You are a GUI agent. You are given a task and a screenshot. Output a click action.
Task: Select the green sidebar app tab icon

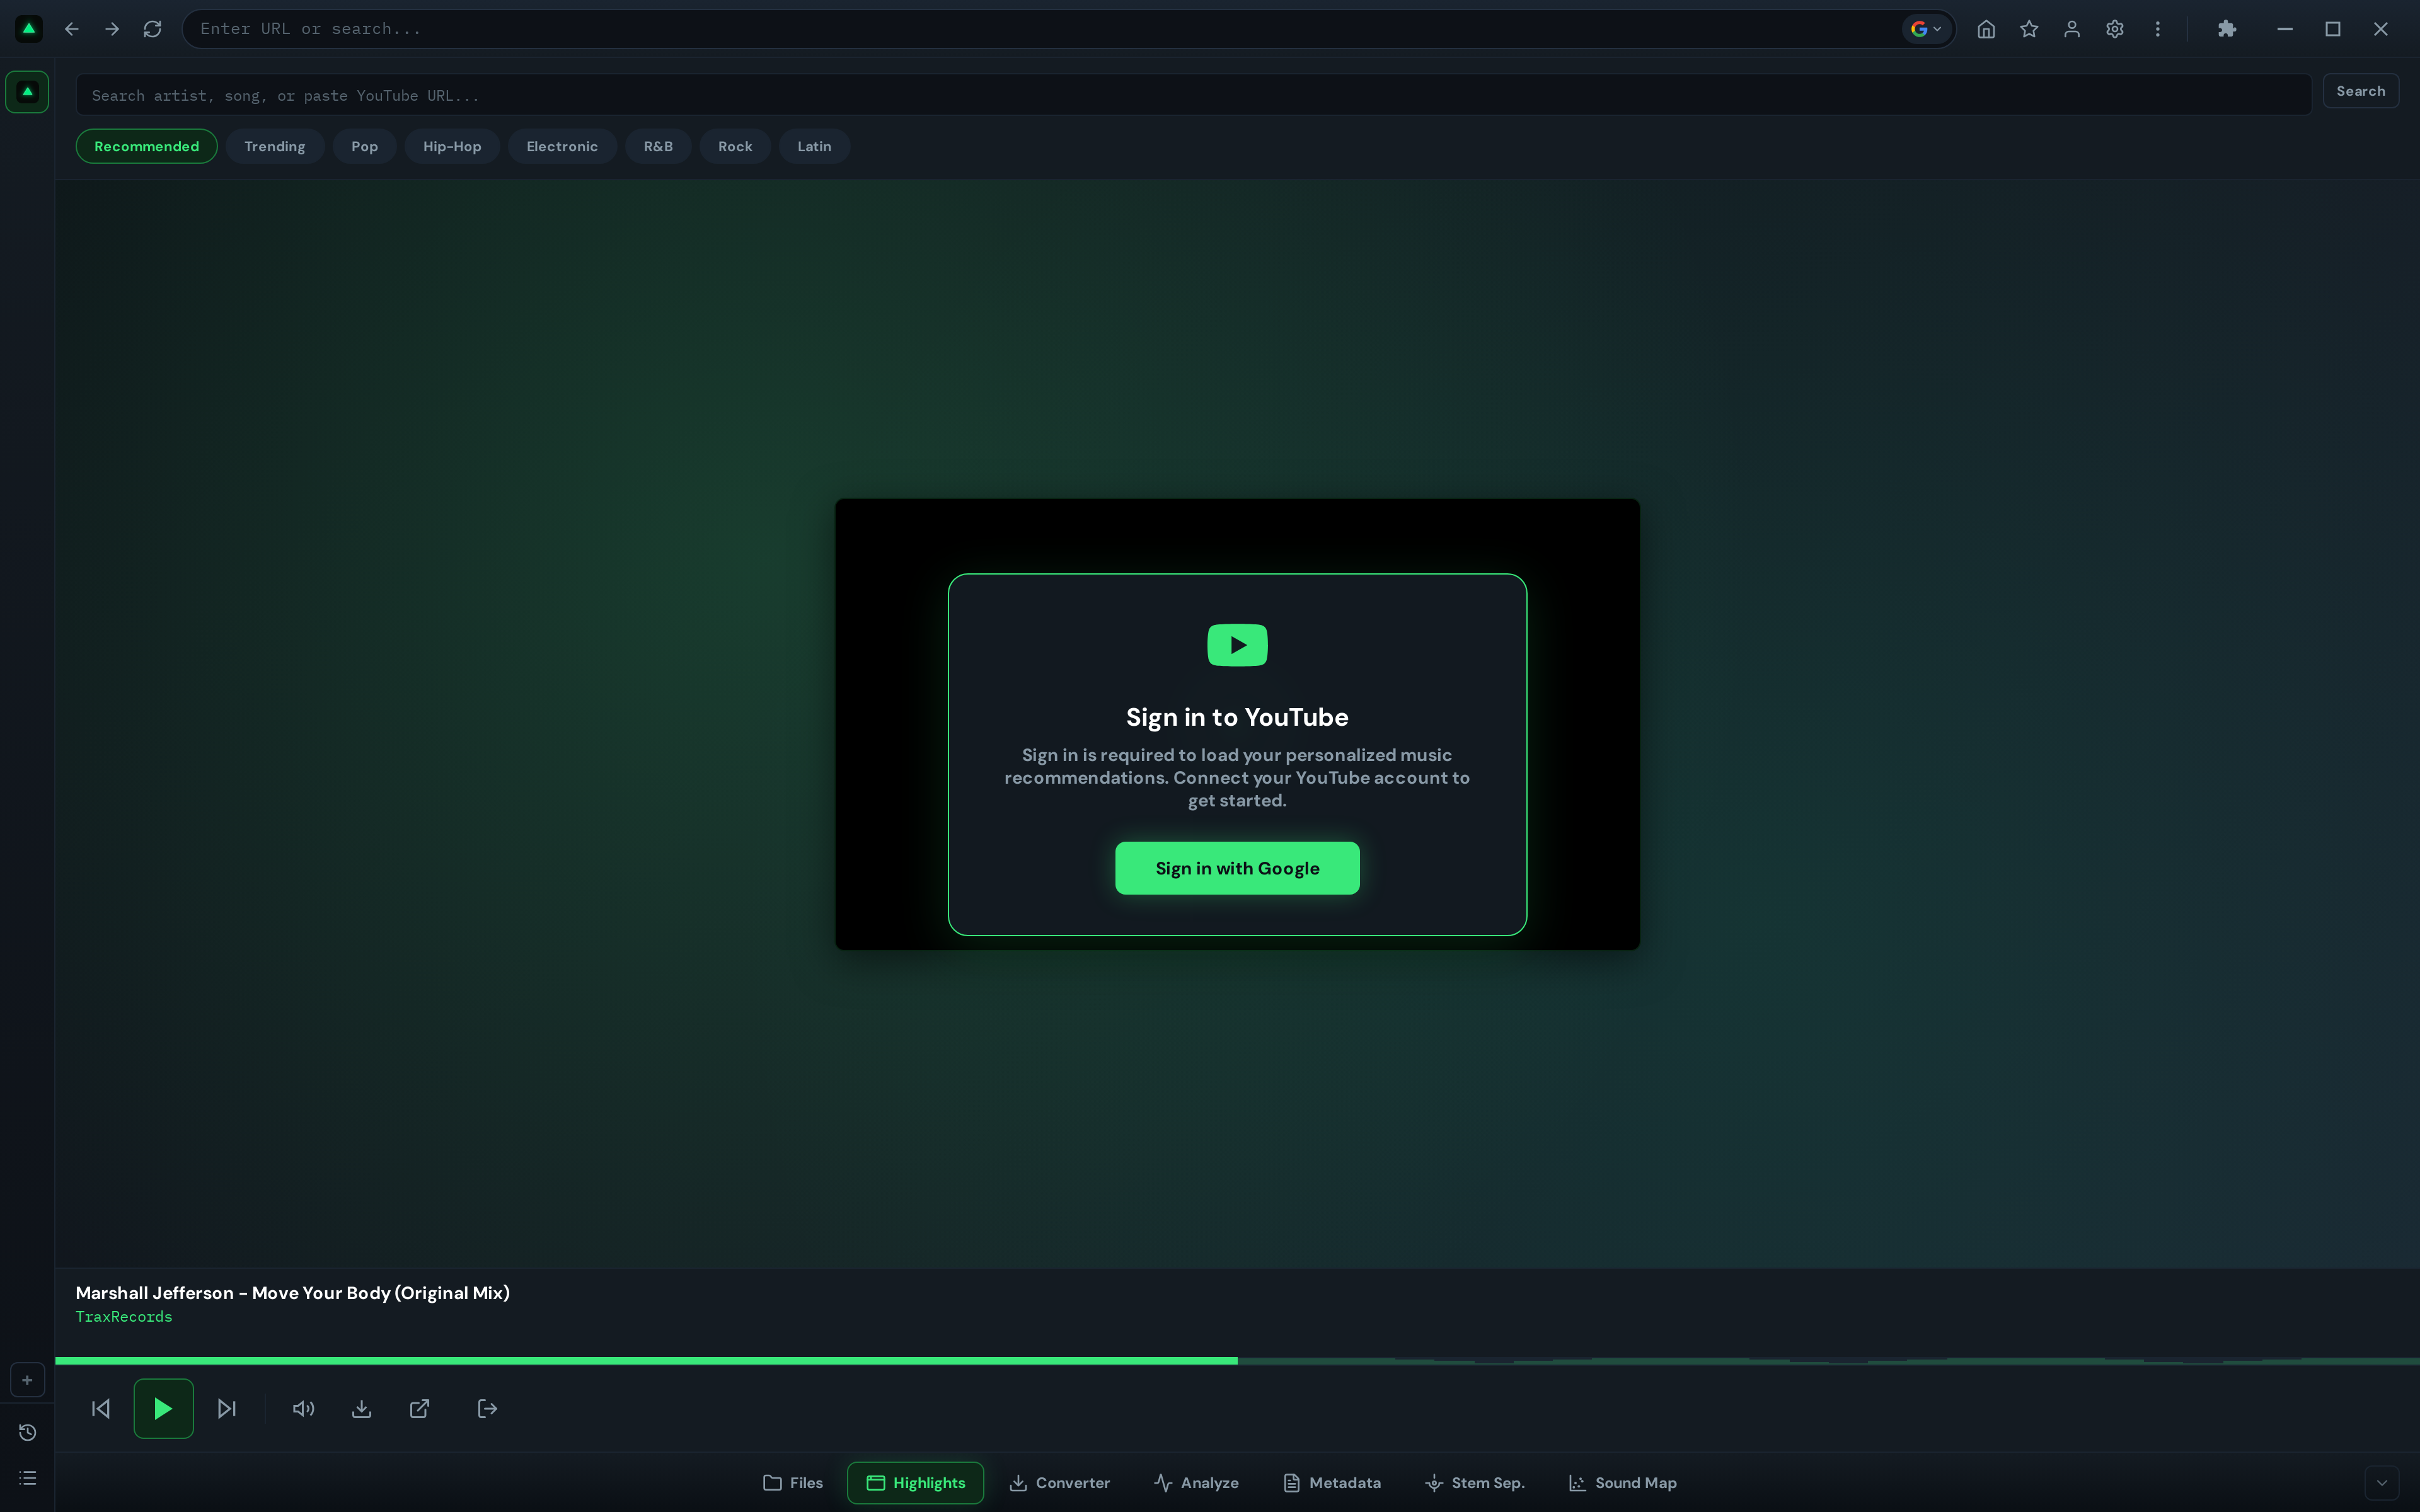coord(27,92)
